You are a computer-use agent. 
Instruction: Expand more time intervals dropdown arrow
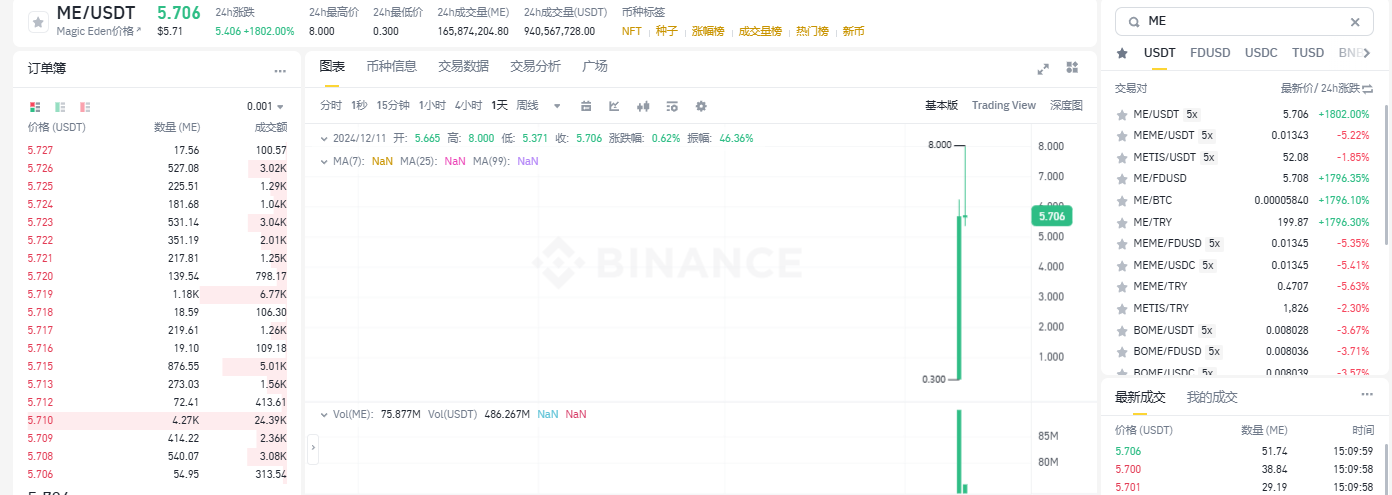(x=557, y=106)
